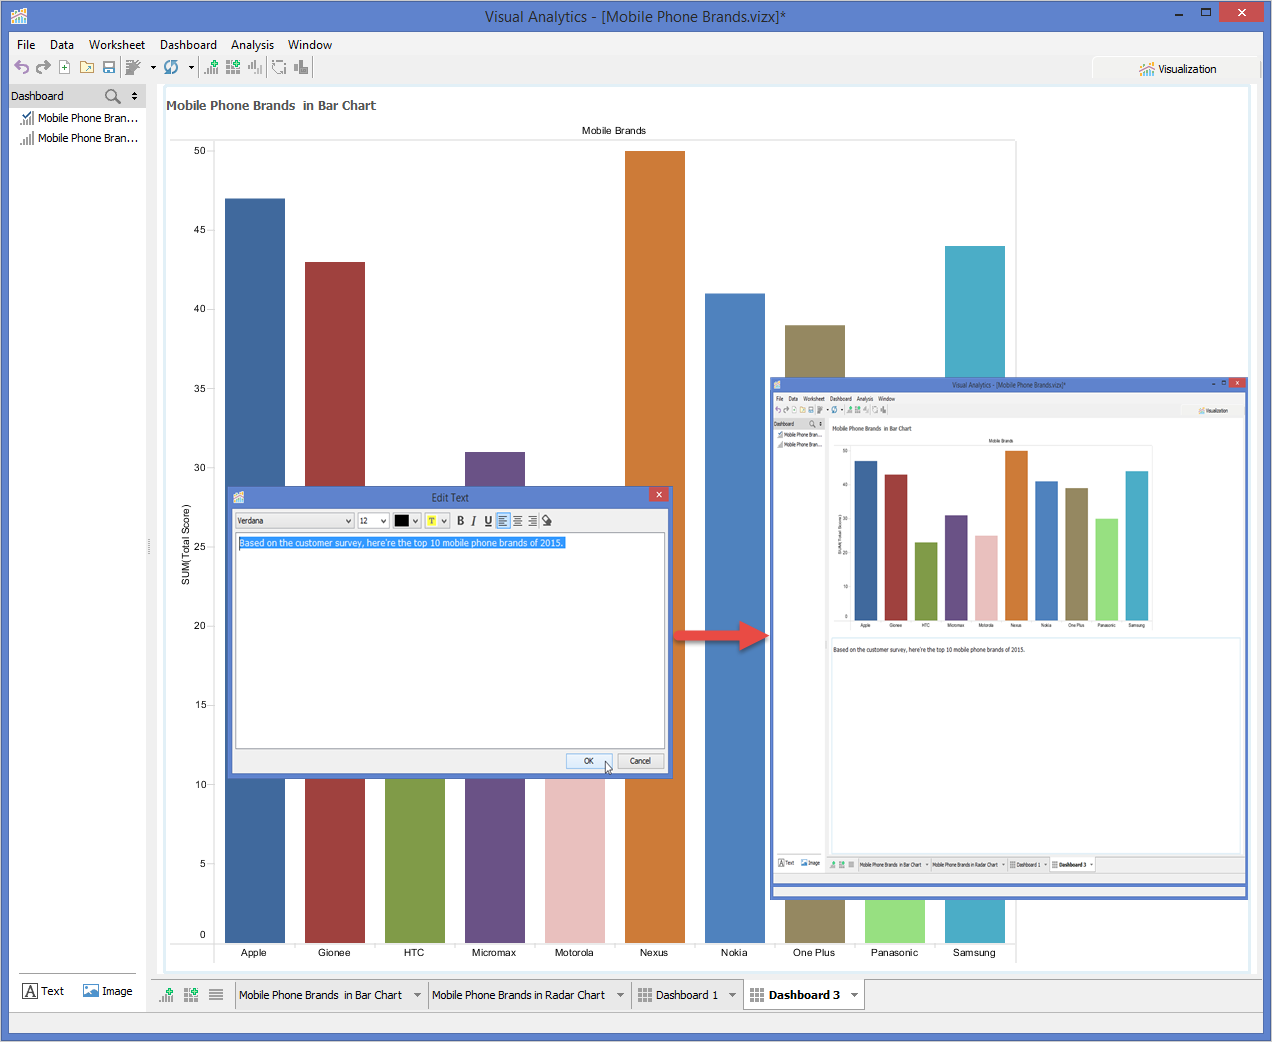
Task: Open the Worksheet menu
Action: (x=117, y=45)
